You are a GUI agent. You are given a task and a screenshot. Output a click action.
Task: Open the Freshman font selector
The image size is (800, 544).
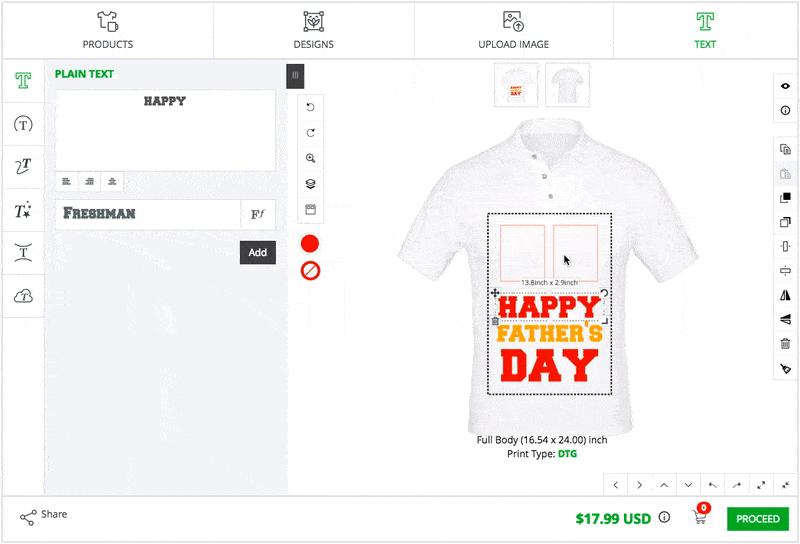(148, 214)
